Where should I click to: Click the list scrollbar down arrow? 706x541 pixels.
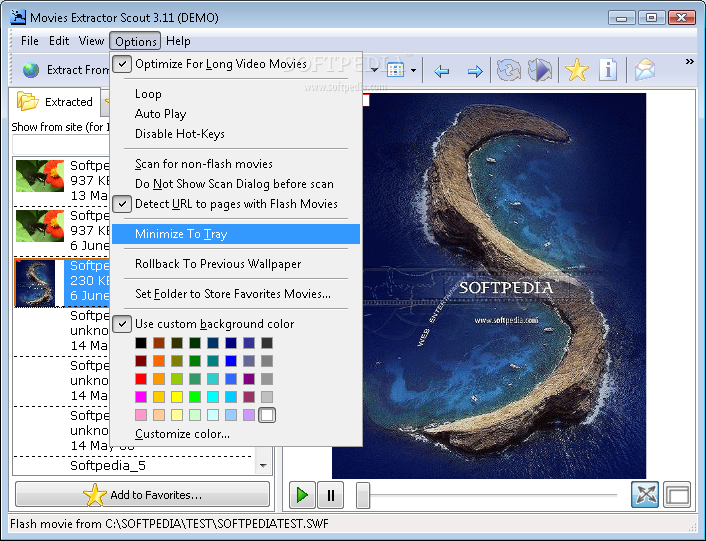pos(263,466)
